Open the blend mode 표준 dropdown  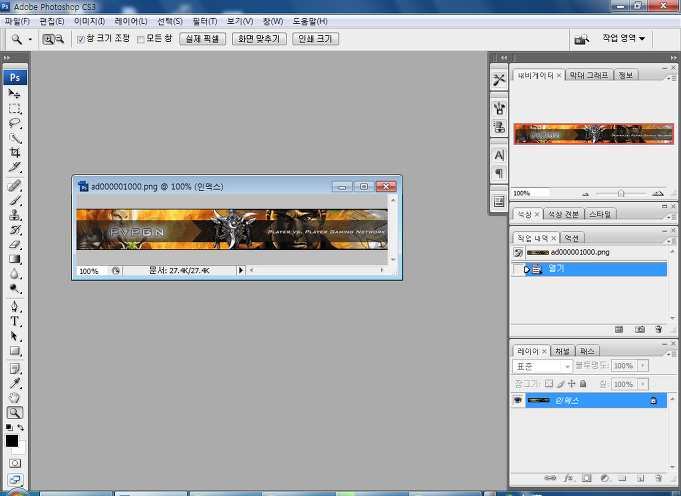542,366
